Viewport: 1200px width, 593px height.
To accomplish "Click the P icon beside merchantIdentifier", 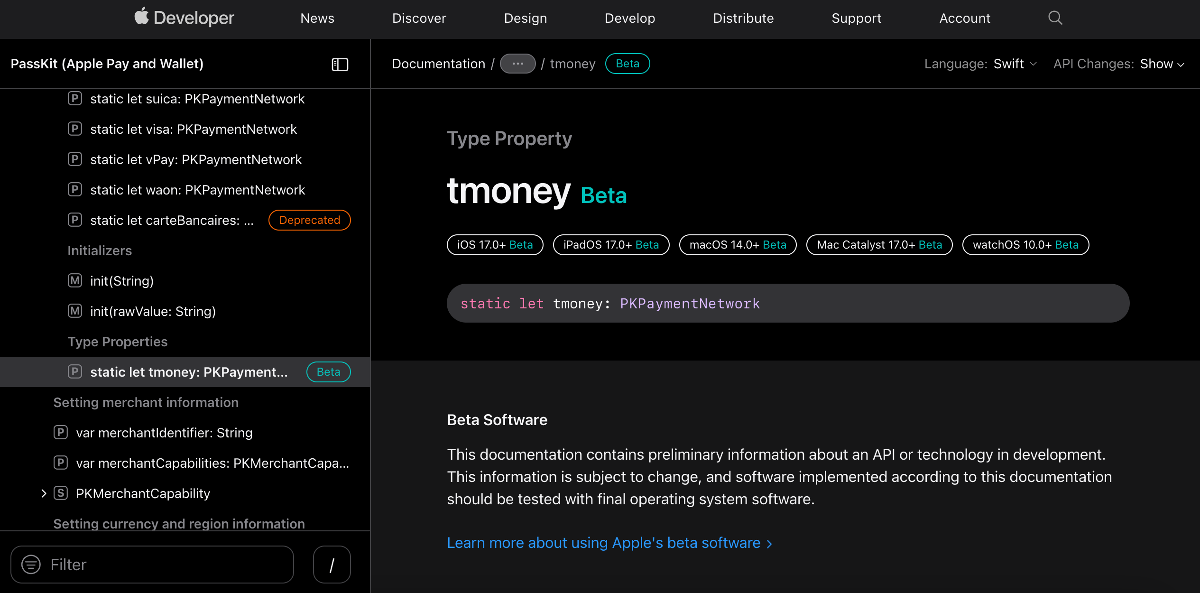I will click(61, 433).
